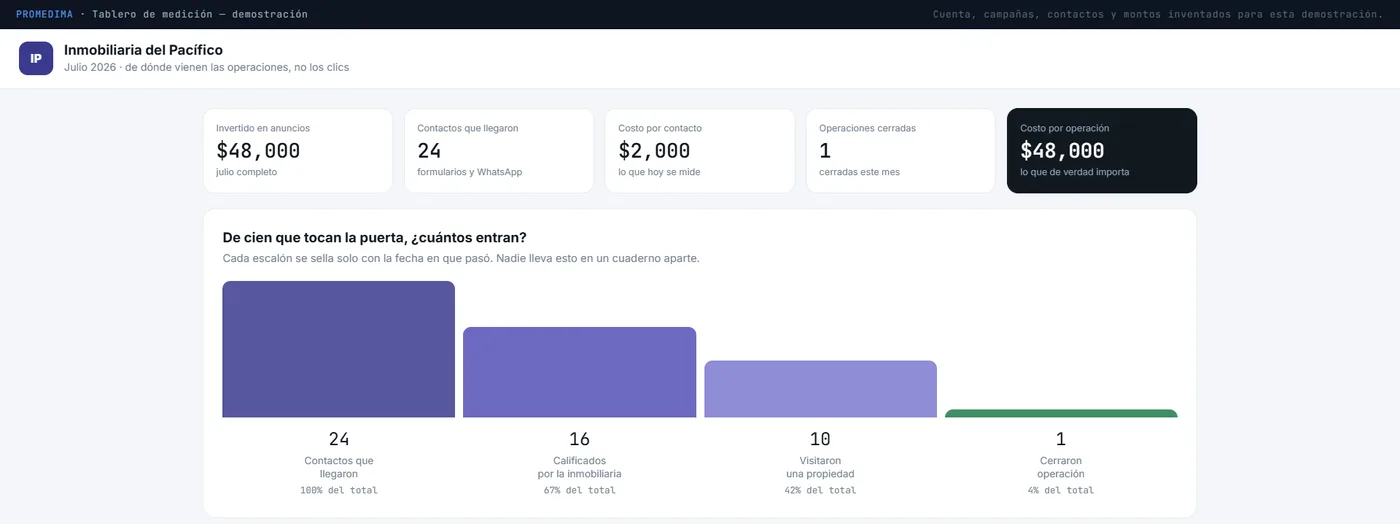The width and height of the screenshot is (1400, 524).
Task: Select the dark 'Costo por operación' card
Action: tap(1102, 150)
